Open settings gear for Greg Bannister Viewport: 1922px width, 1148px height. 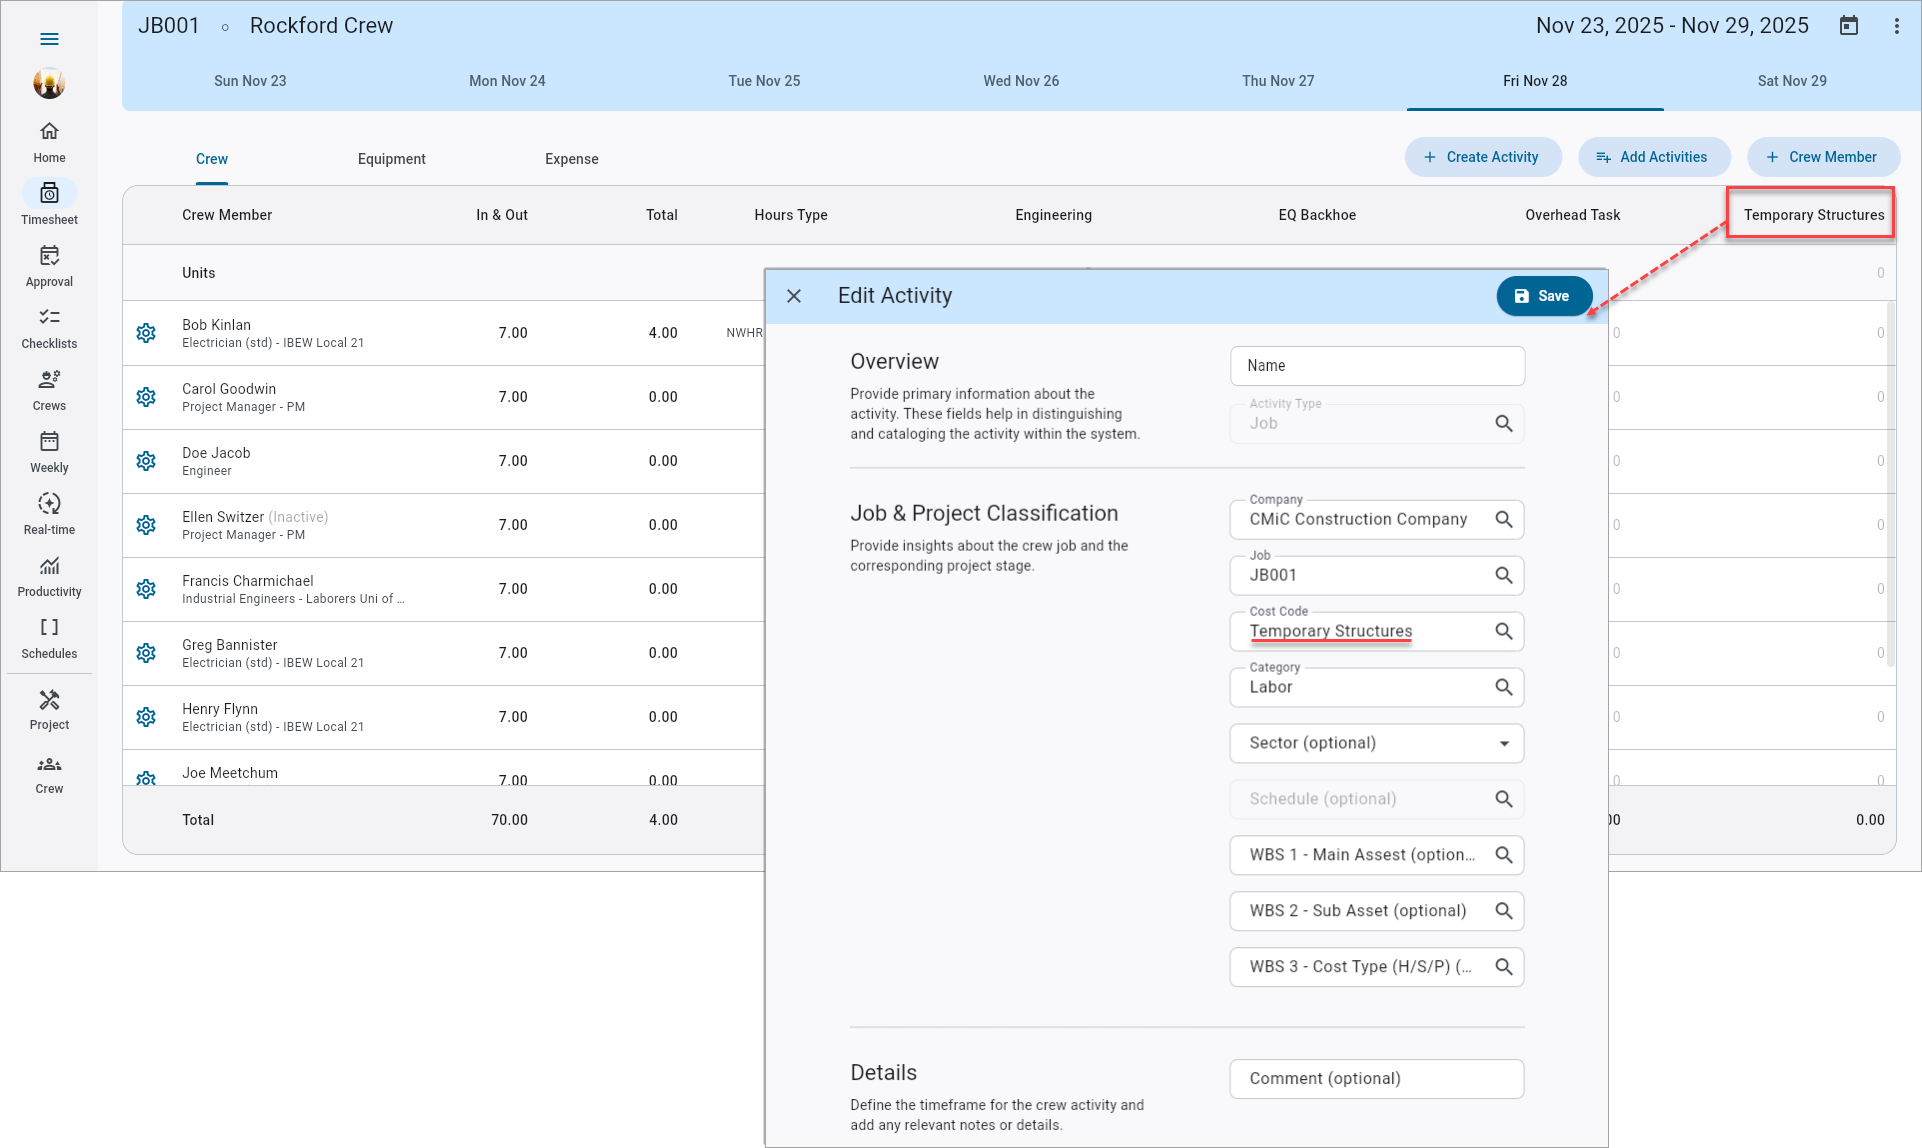coord(146,653)
